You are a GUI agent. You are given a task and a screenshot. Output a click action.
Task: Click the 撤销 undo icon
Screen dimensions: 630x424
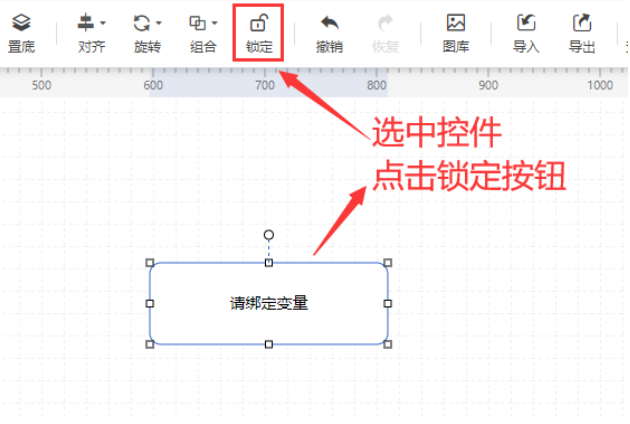tap(329, 23)
